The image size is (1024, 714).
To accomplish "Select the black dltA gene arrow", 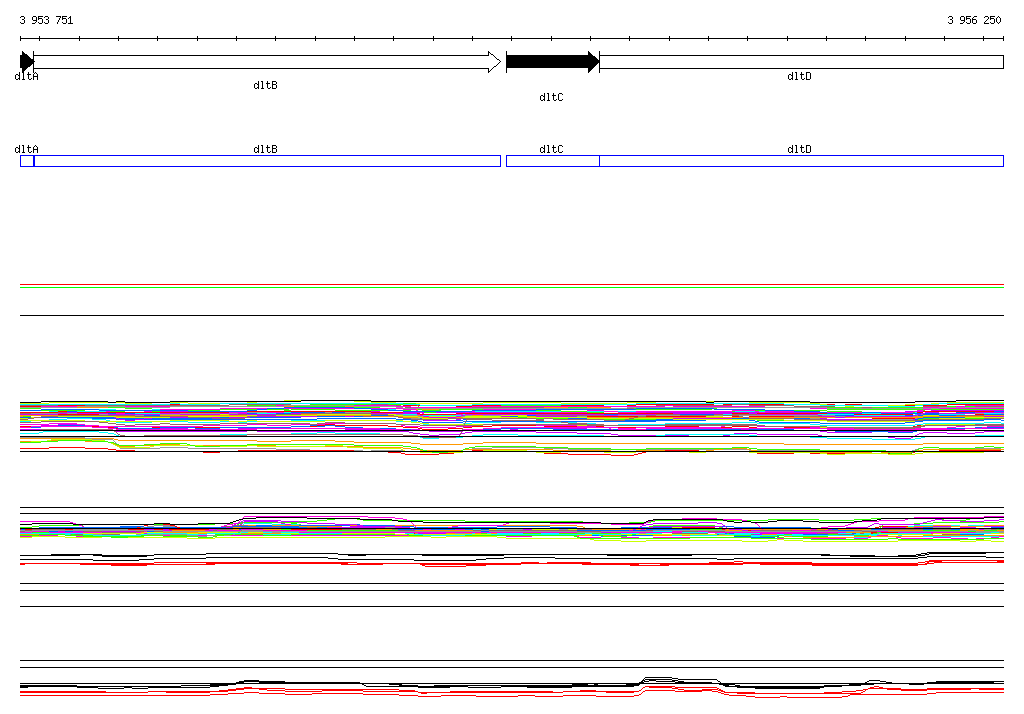I will point(27,62).
